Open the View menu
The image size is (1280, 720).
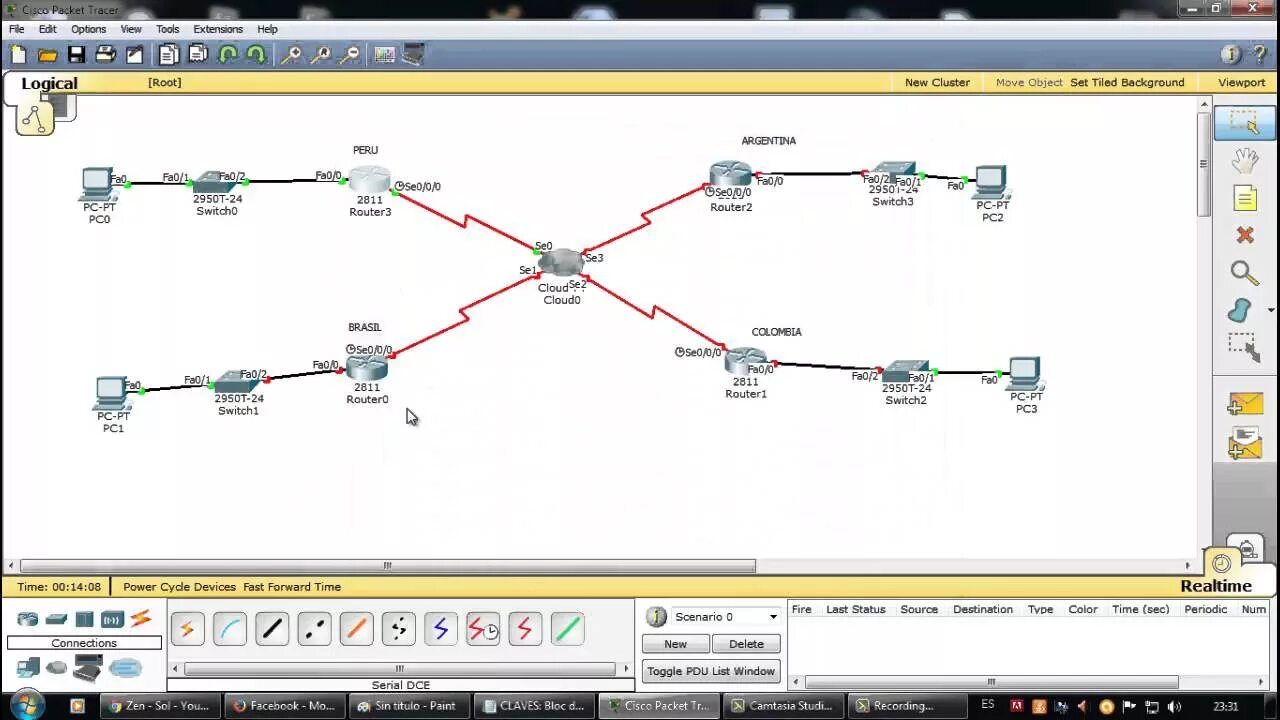131,29
